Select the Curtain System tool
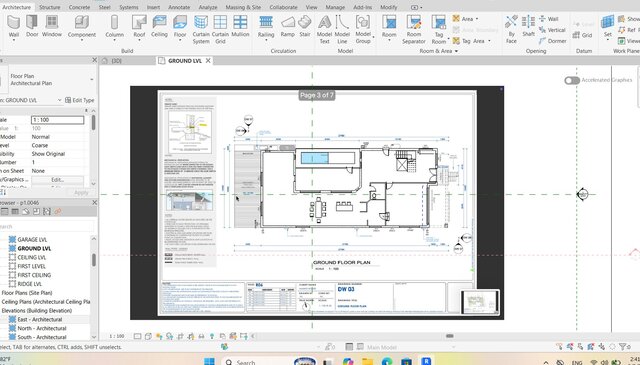The image size is (640, 365). click(x=201, y=29)
